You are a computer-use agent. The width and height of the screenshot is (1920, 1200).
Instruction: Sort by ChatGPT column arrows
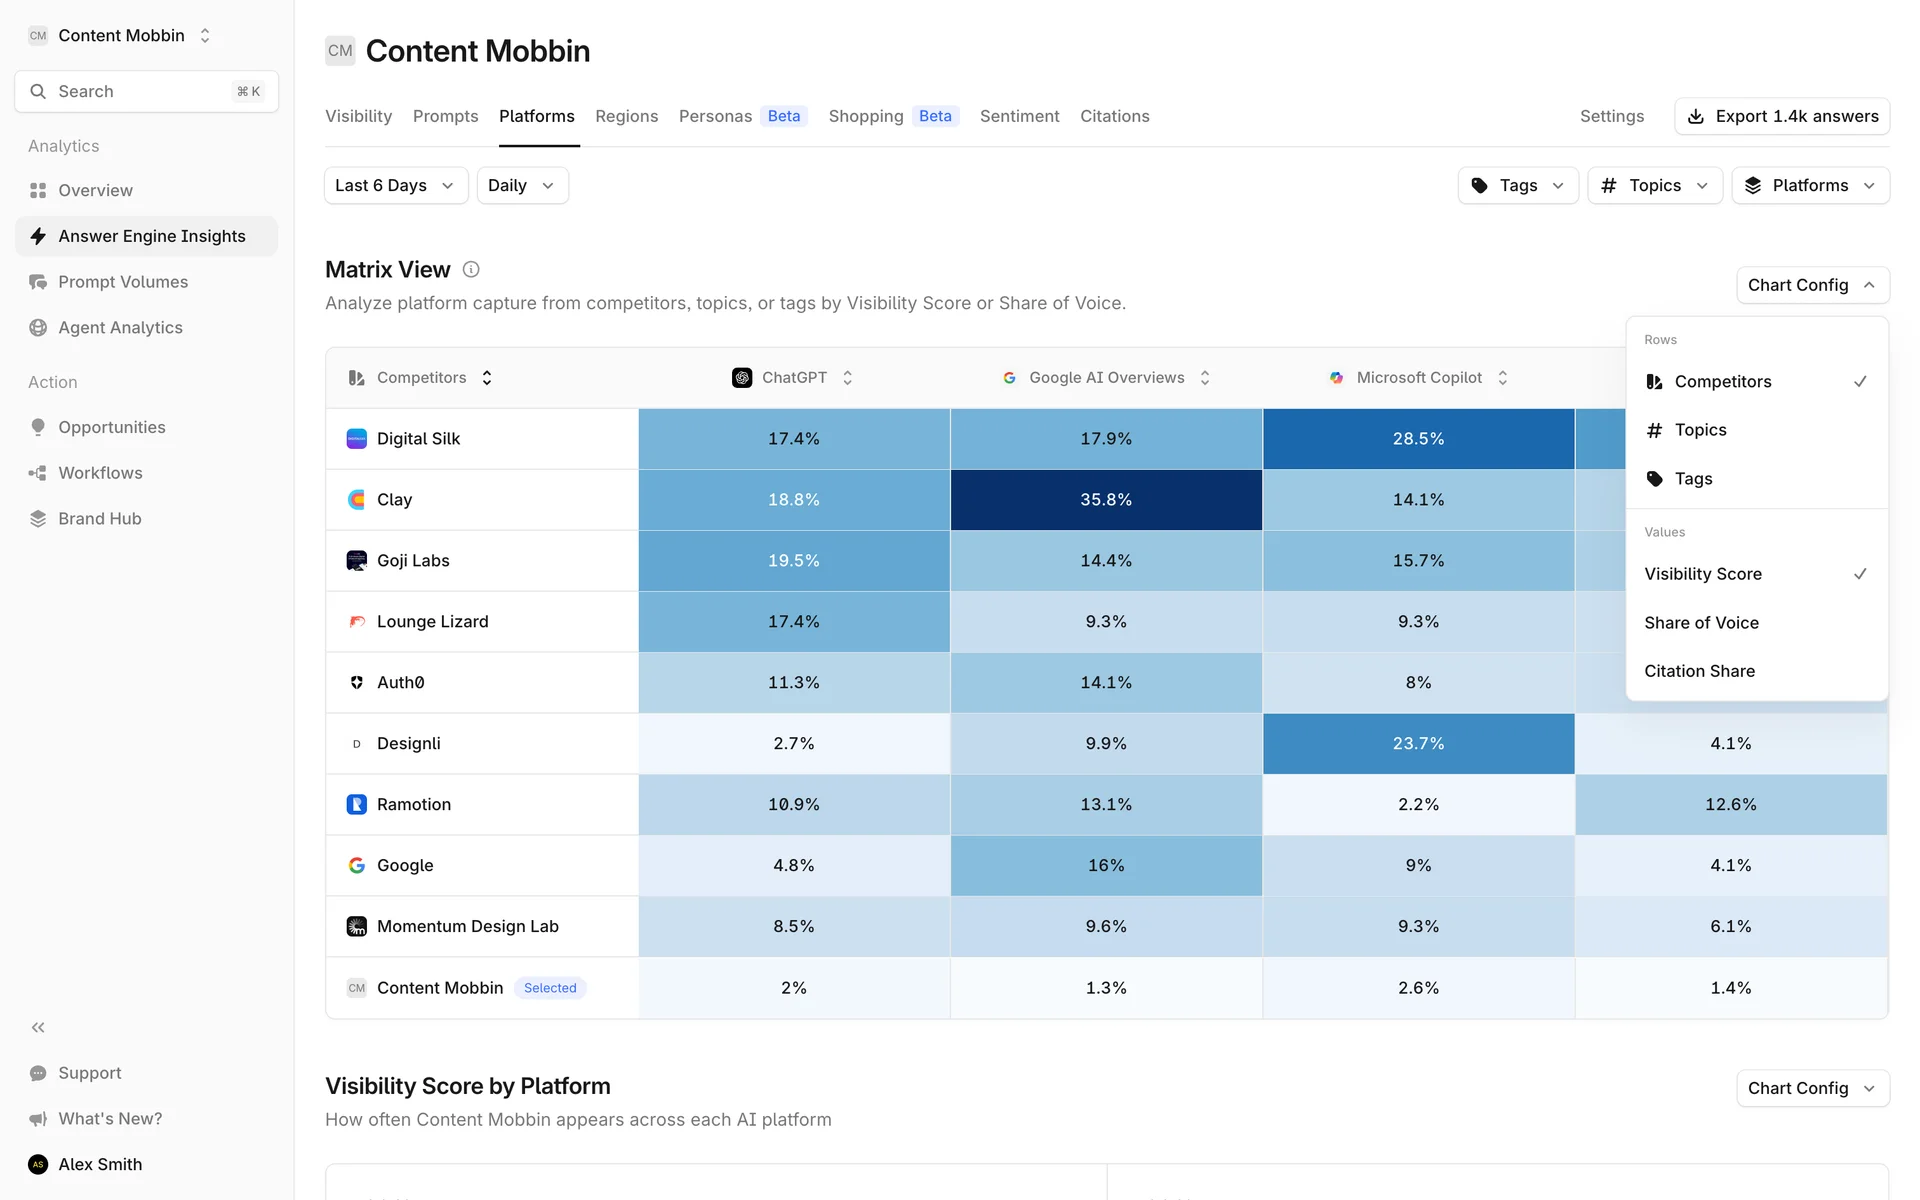tap(847, 377)
